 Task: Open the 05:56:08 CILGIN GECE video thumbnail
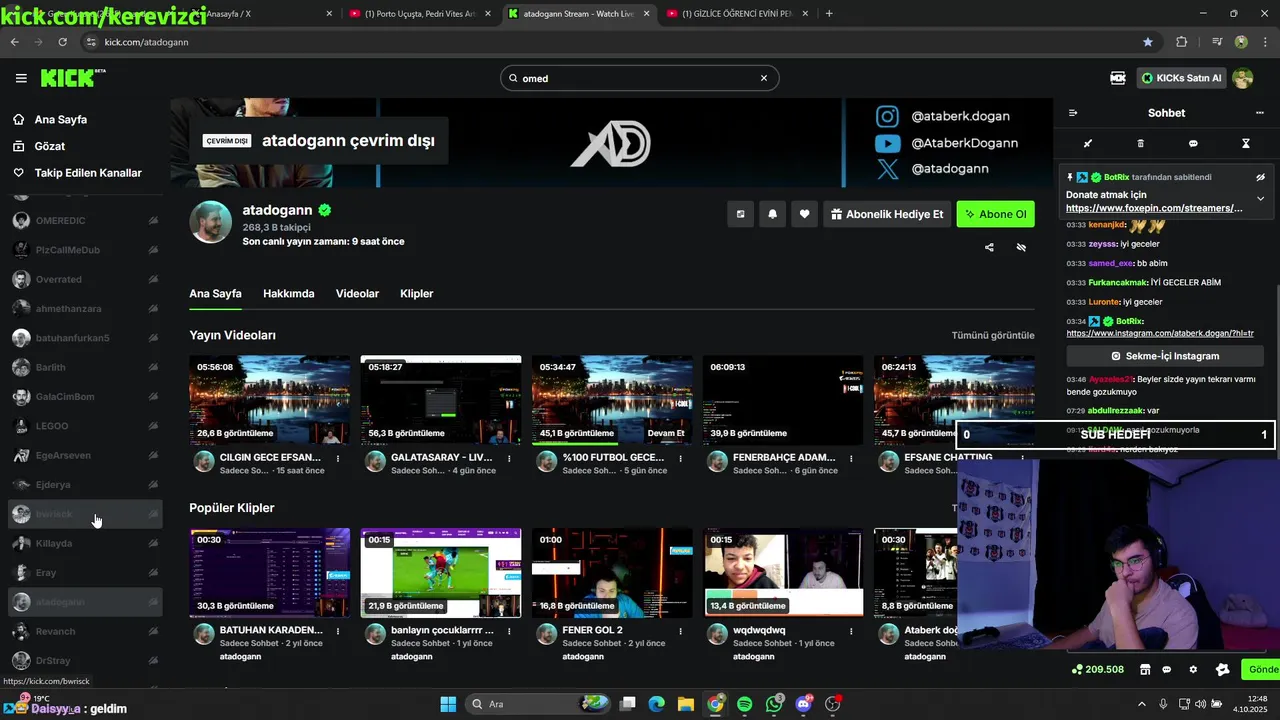click(x=270, y=400)
